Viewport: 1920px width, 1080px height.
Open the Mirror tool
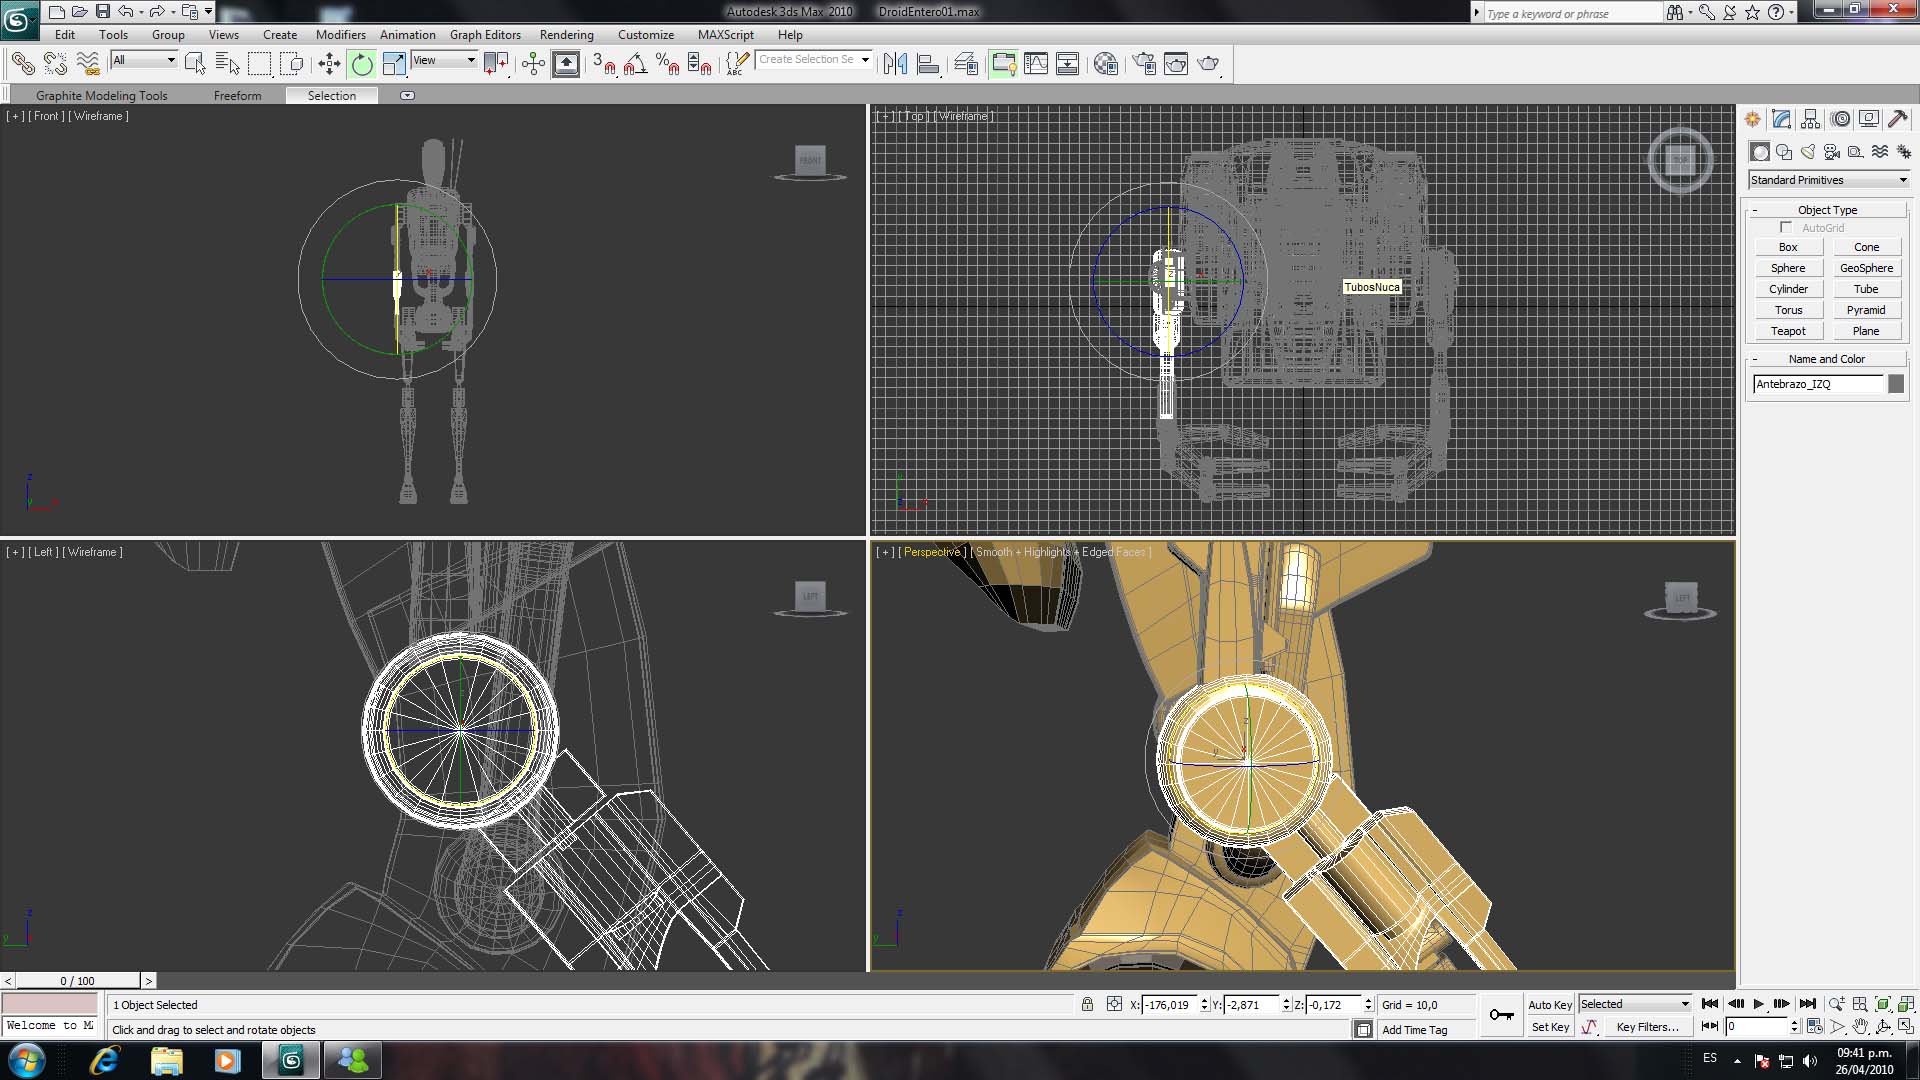[x=895, y=64]
